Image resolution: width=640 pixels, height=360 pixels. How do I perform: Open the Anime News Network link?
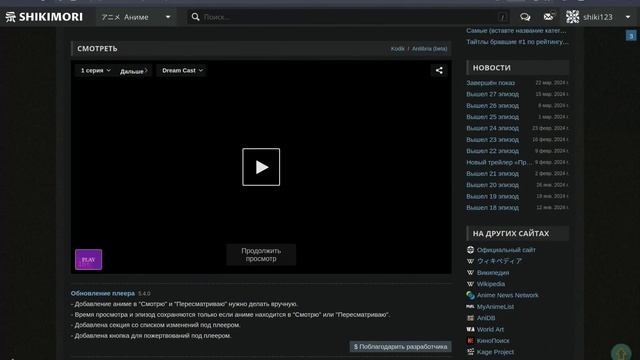[x=508, y=295]
